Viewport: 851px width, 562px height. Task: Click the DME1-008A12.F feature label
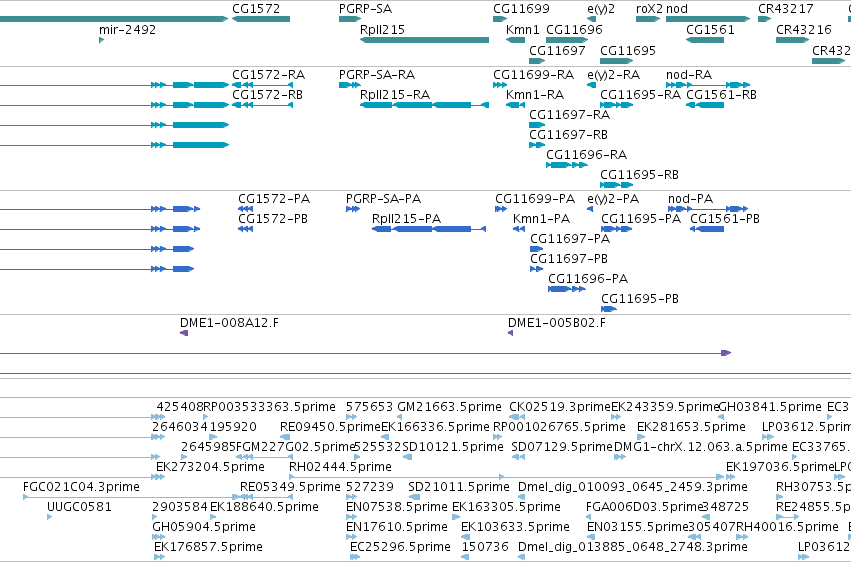pyautogui.click(x=229, y=323)
